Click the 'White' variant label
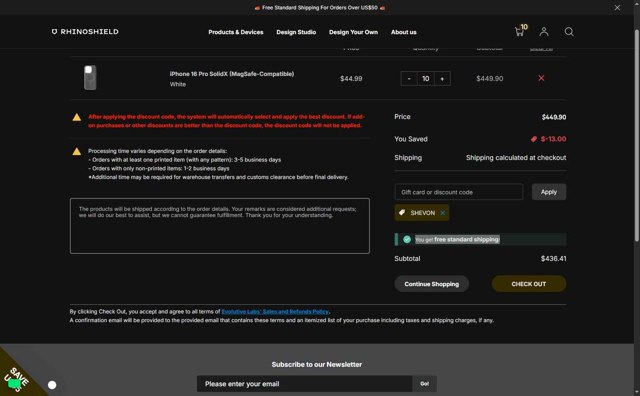Image resolution: width=640 pixels, height=396 pixels. 178,84
